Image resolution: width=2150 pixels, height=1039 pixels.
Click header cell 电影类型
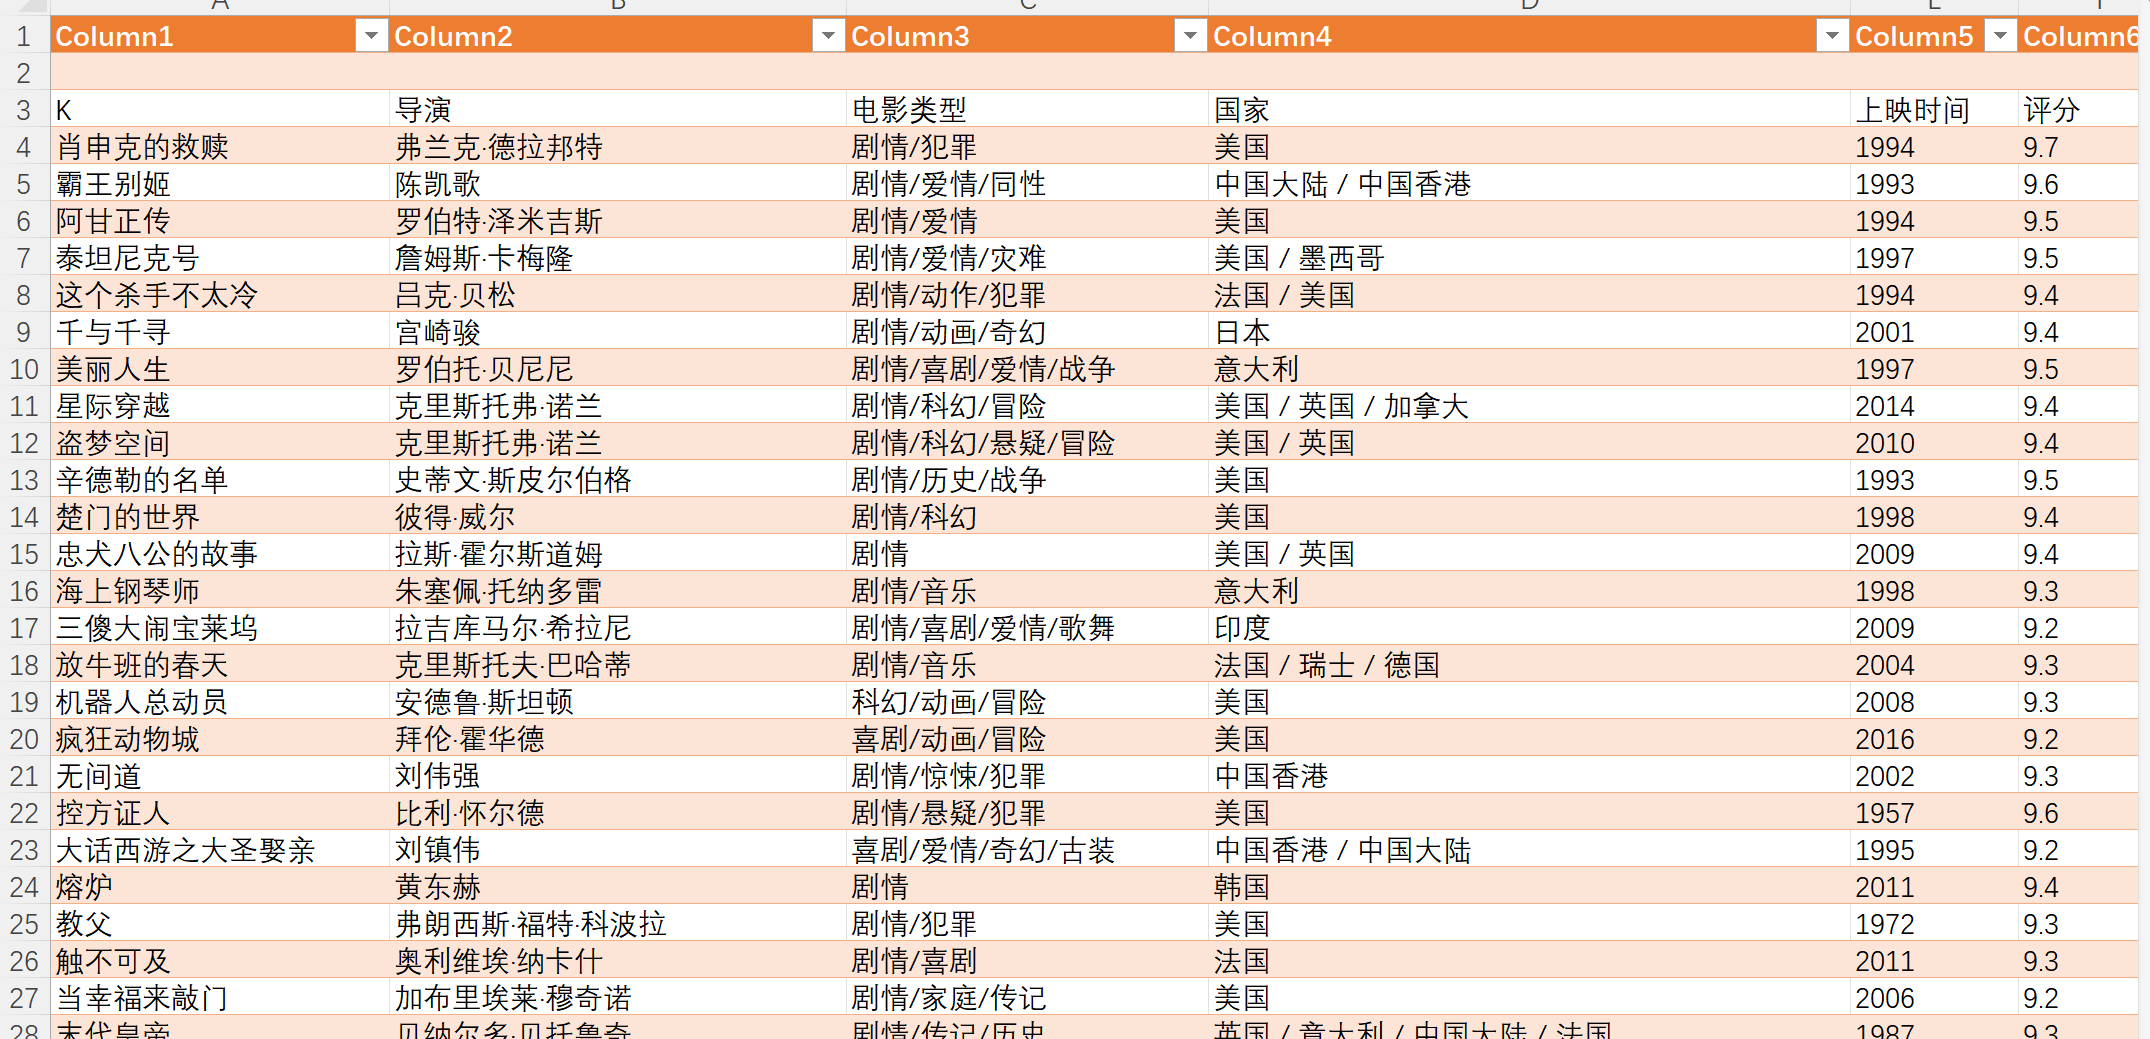[1028, 110]
